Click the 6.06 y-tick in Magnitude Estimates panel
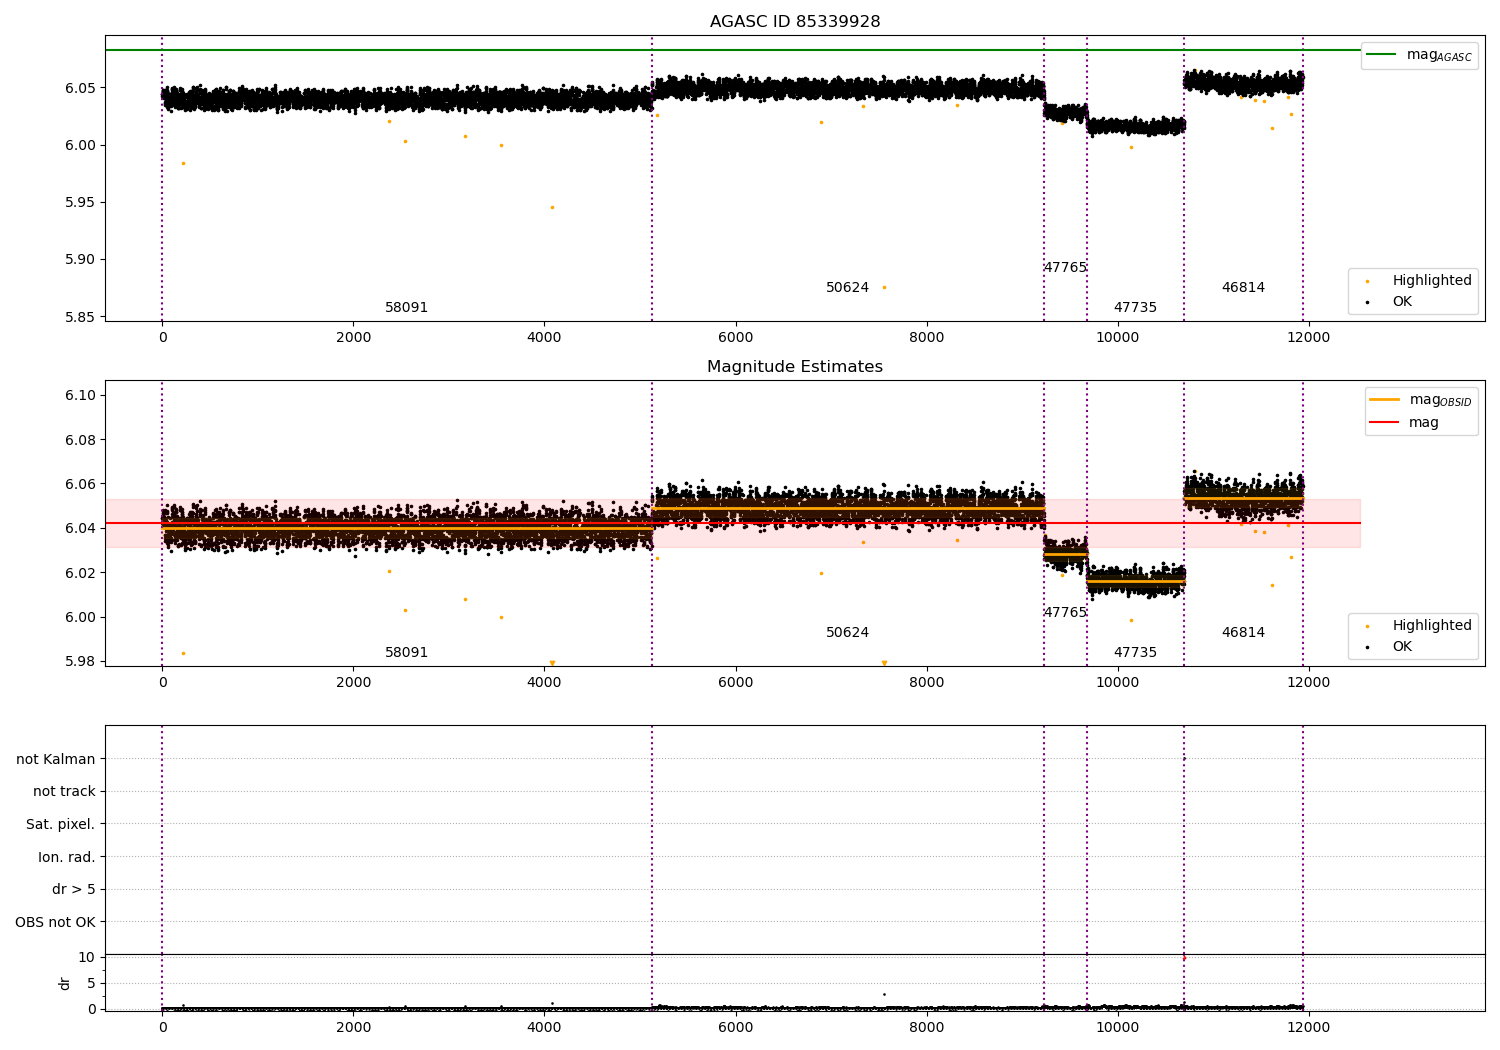This screenshot has height=1050, width=1500. pos(80,484)
